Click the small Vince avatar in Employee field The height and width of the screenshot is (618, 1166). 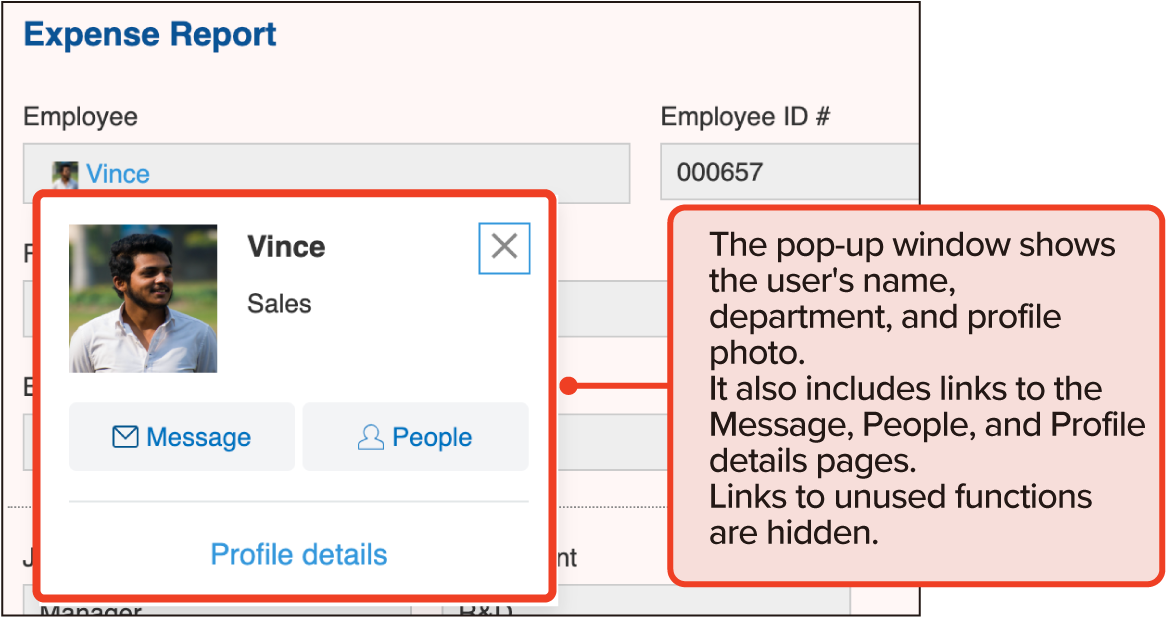[65, 174]
